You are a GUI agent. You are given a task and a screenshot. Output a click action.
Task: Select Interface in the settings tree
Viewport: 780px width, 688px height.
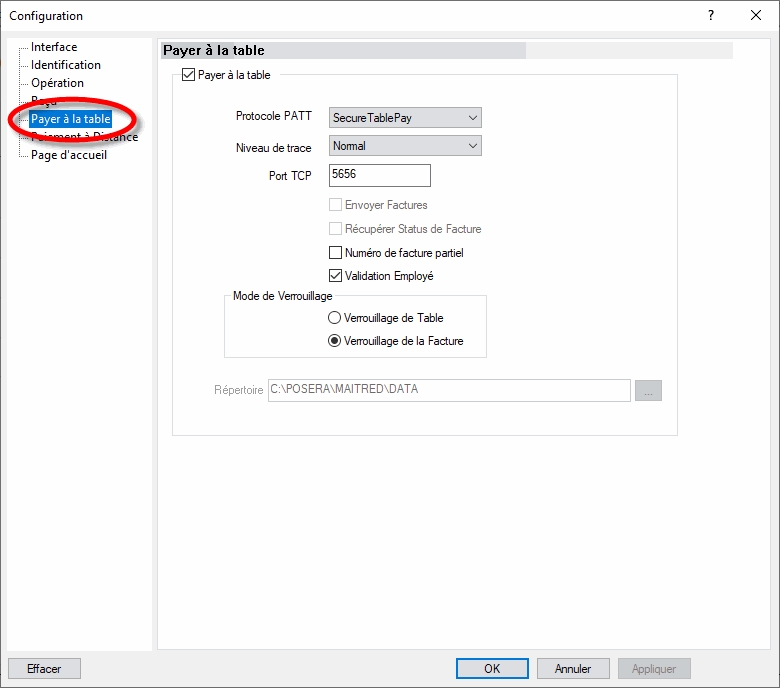(x=54, y=47)
